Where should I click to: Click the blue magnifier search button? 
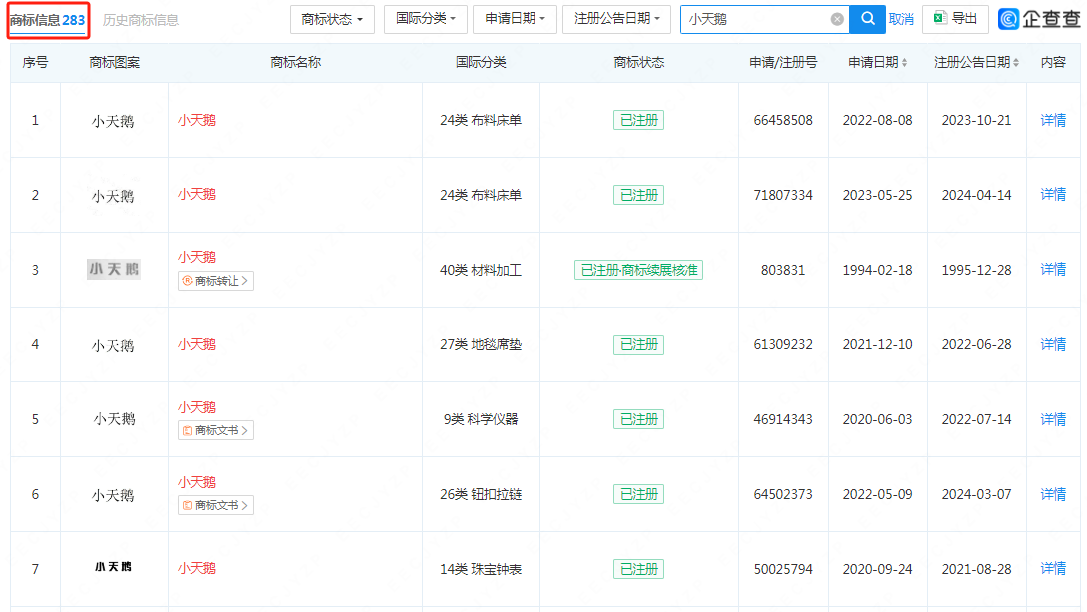tap(867, 19)
